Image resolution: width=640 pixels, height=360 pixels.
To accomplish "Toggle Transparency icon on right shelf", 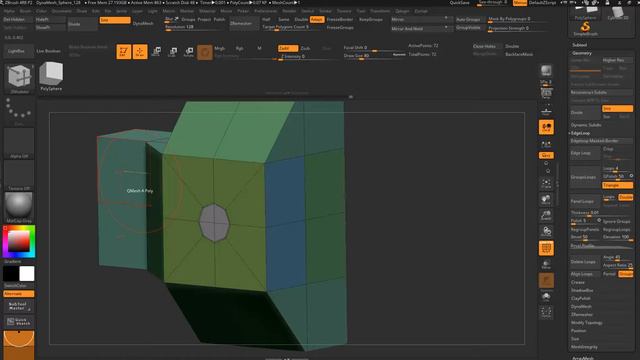I will pos(546,264).
